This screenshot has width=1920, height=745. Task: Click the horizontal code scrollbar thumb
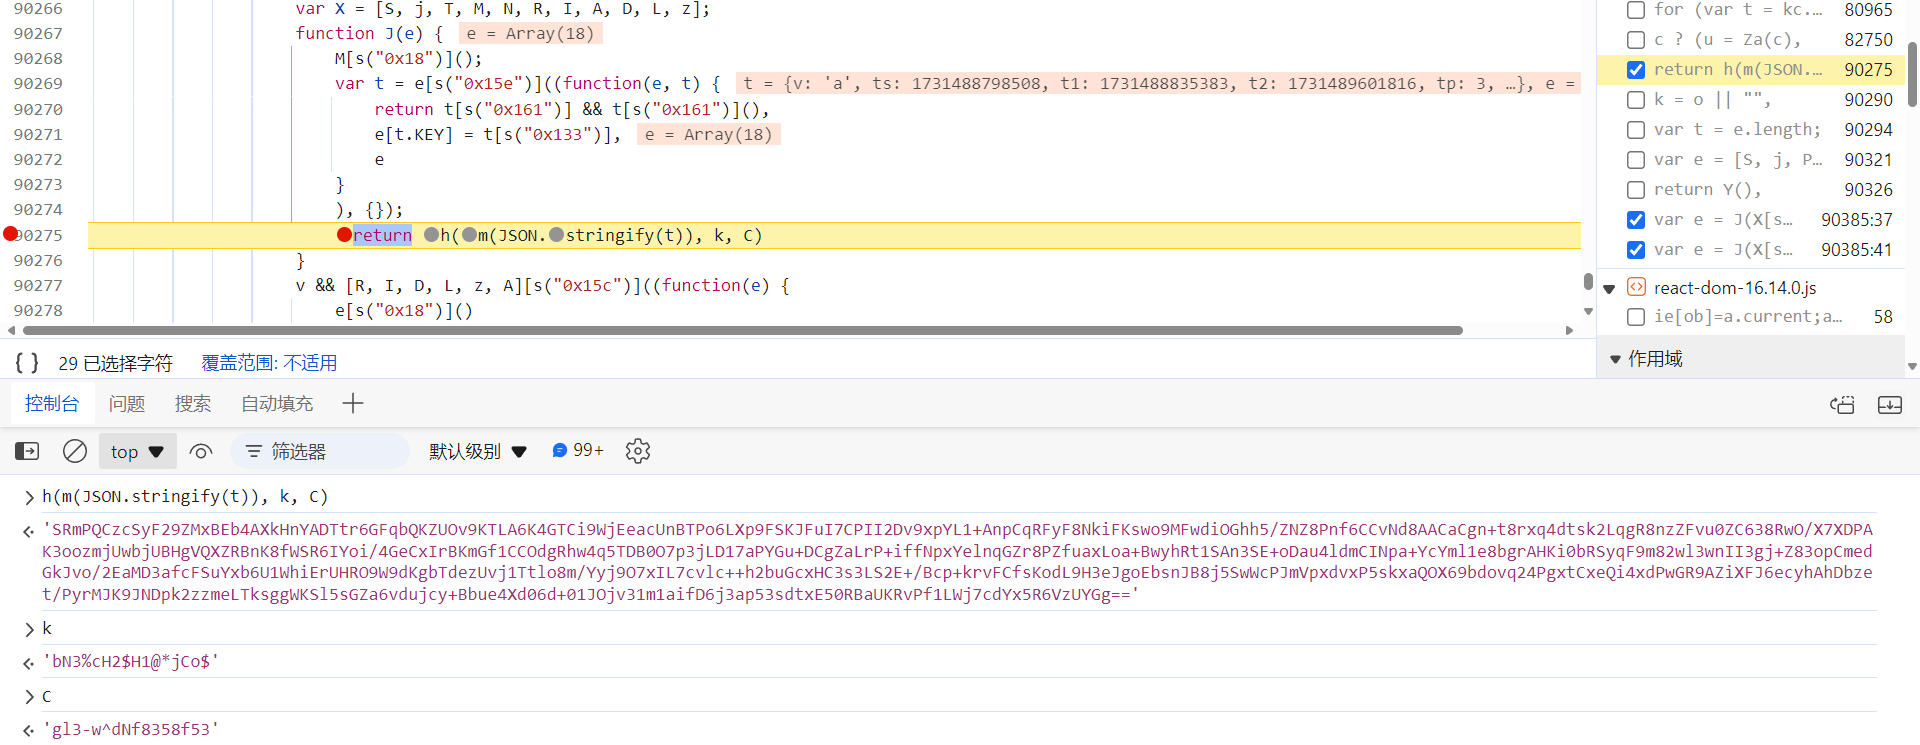pos(742,330)
